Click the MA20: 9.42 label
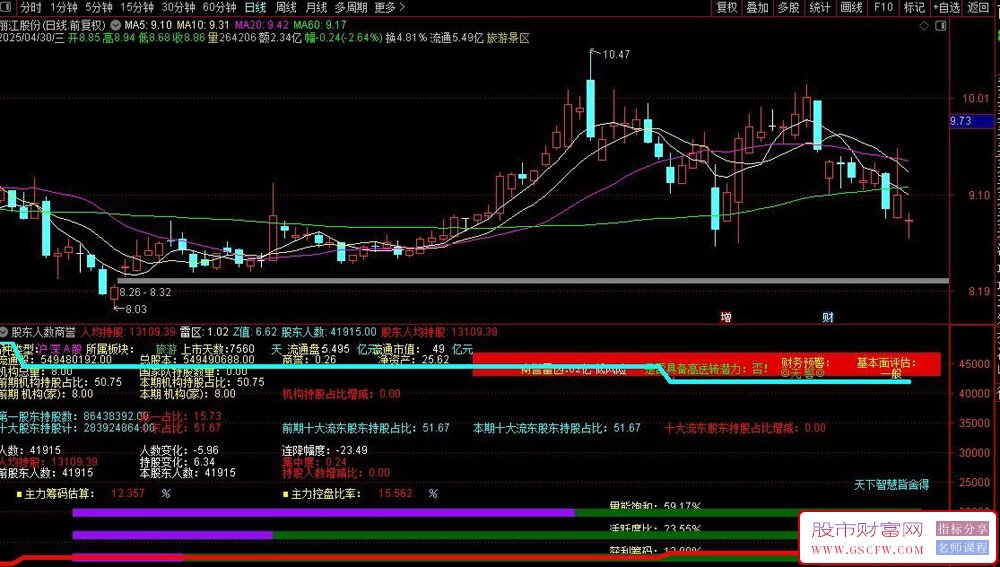 [261, 26]
